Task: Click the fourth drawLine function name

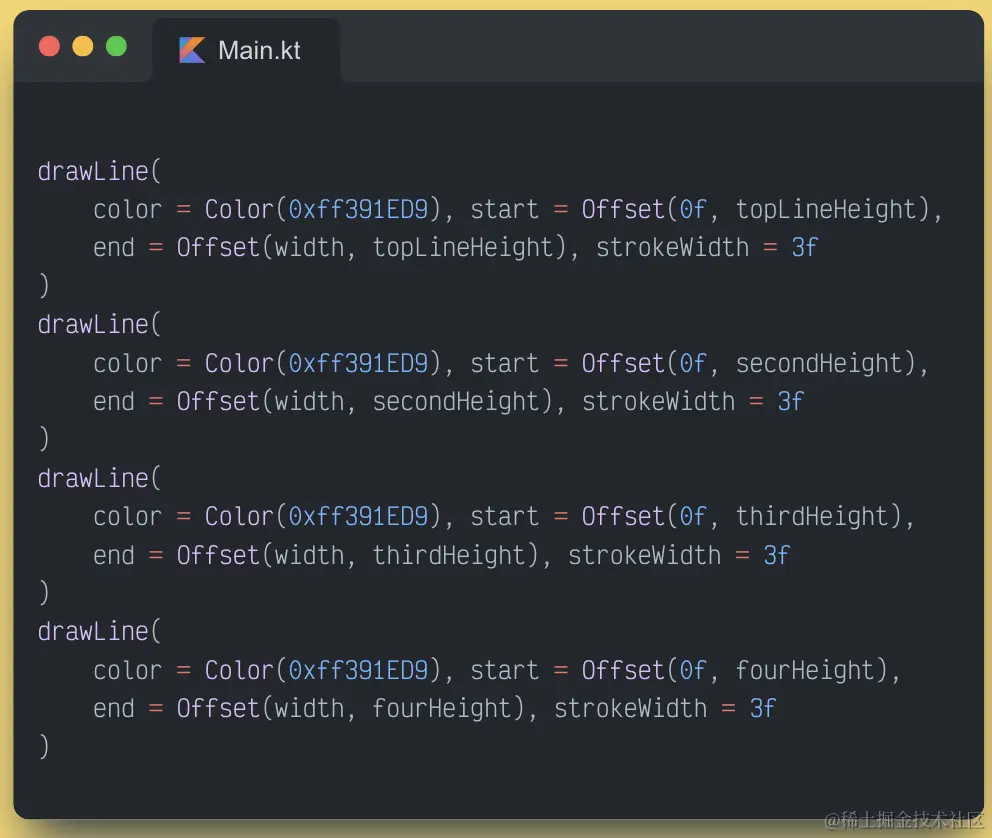Action: pos(93,632)
